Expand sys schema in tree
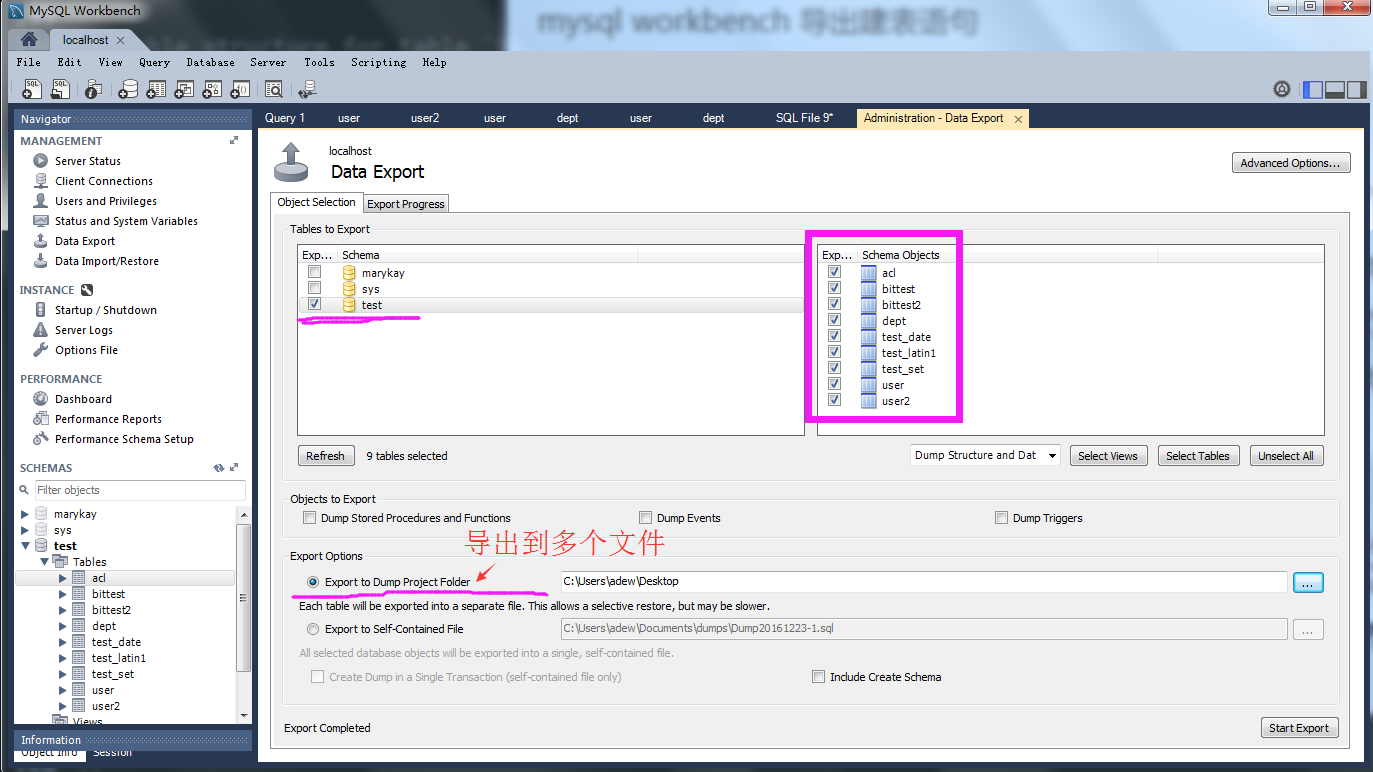Image resolution: width=1373 pixels, height=772 pixels. click(25, 530)
